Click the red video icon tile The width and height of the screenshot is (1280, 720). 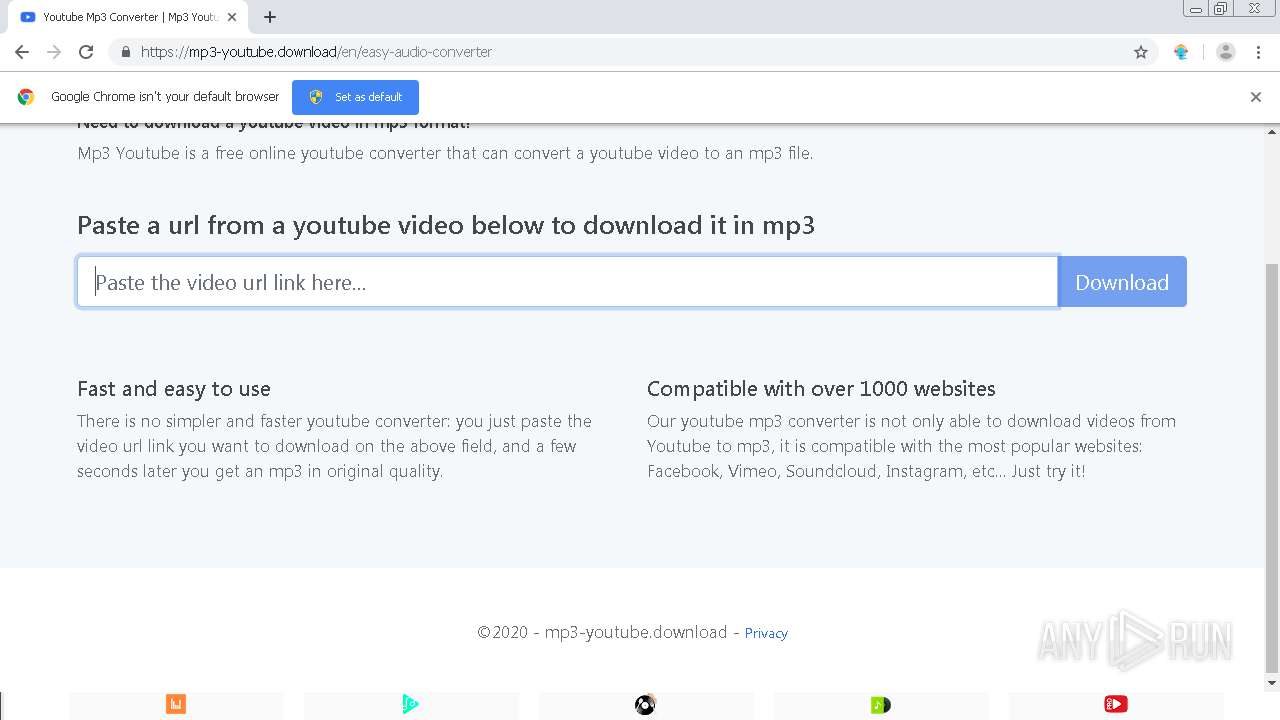point(1116,705)
